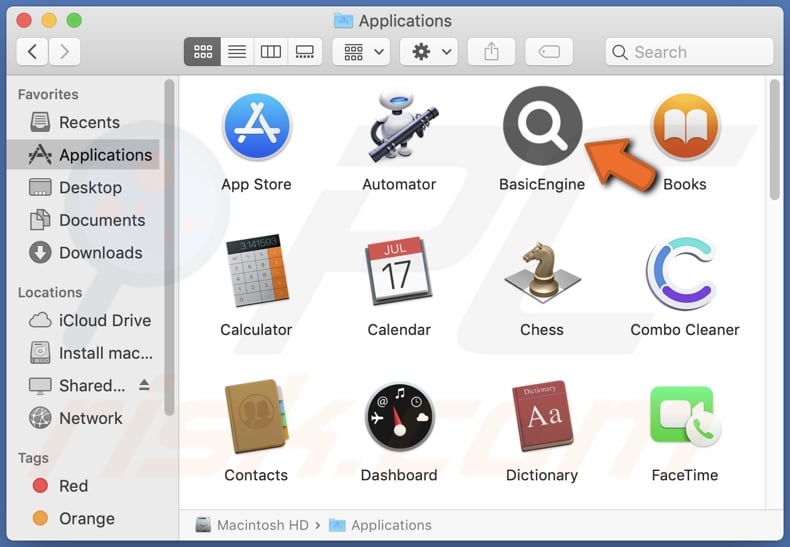Zoom the window with the green button
Image resolution: width=790 pixels, height=547 pixels.
click(74, 21)
